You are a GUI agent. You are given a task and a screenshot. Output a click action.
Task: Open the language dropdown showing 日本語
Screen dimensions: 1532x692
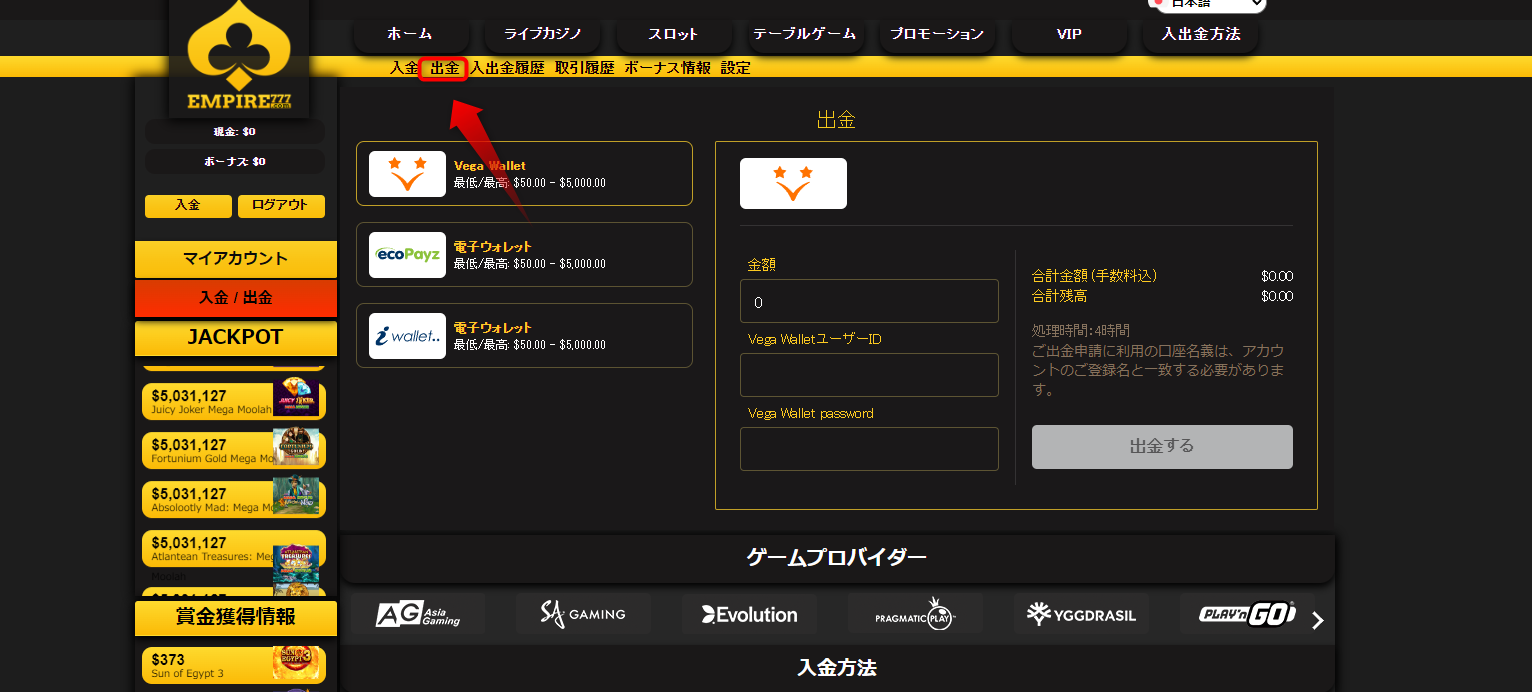(x=1207, y=5)
